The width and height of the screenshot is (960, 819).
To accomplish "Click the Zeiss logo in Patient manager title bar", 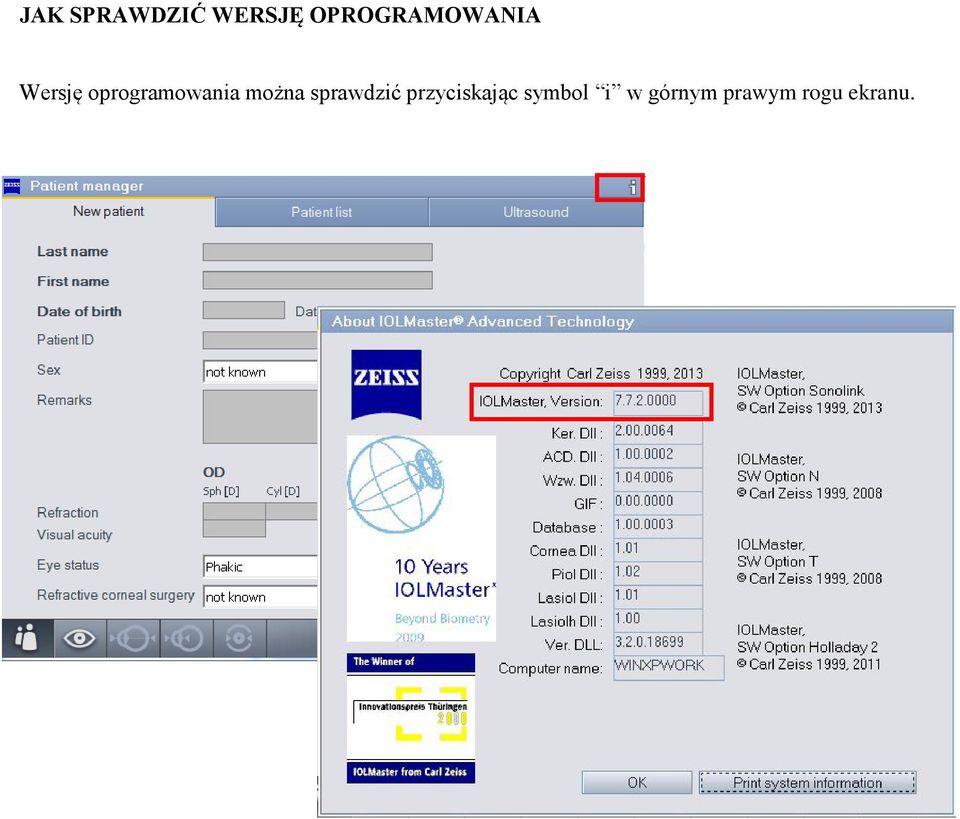I will (x=12, y=185).
